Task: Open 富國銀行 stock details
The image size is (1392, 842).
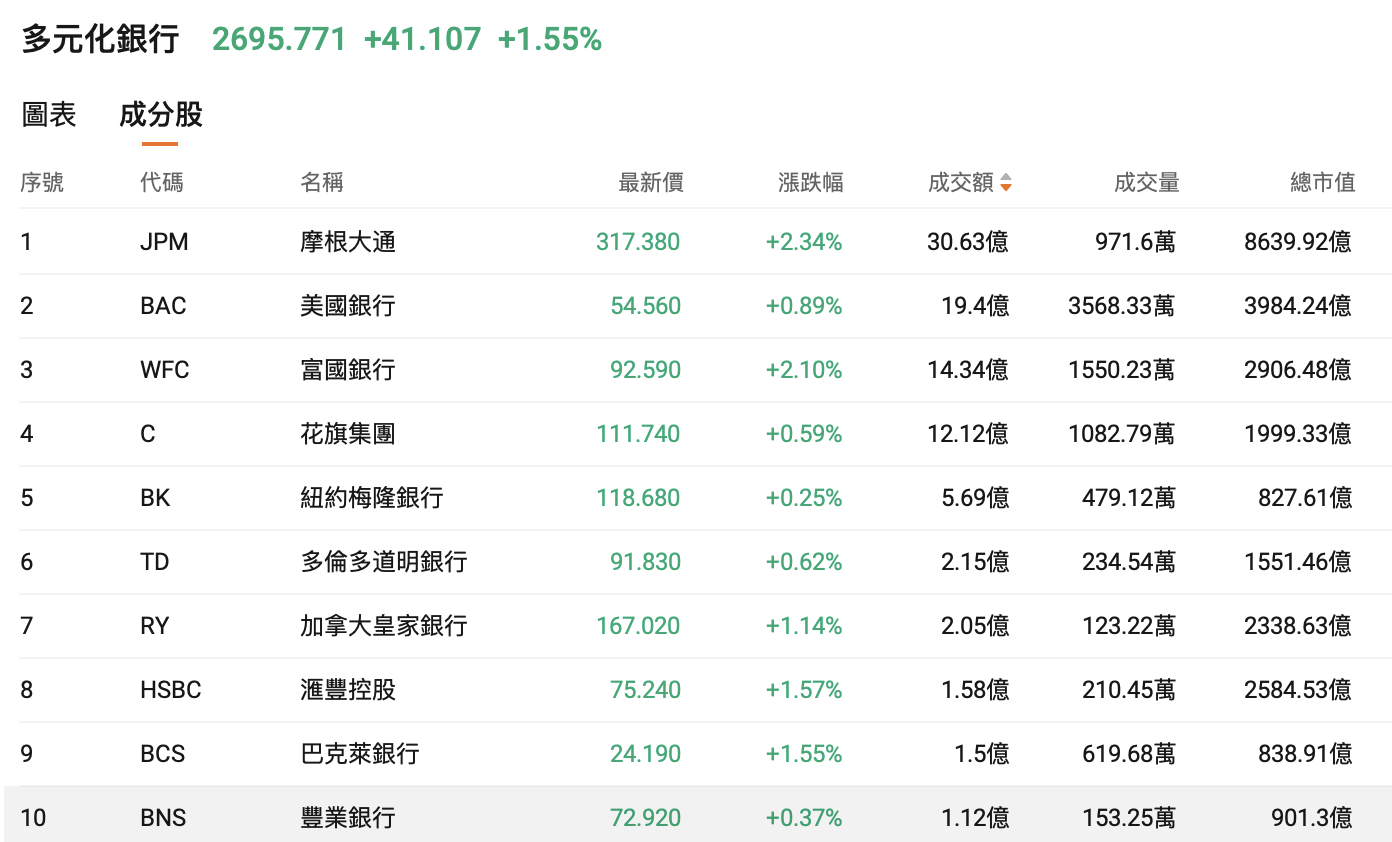Action: pyautogui.click(x=348, y=370)
